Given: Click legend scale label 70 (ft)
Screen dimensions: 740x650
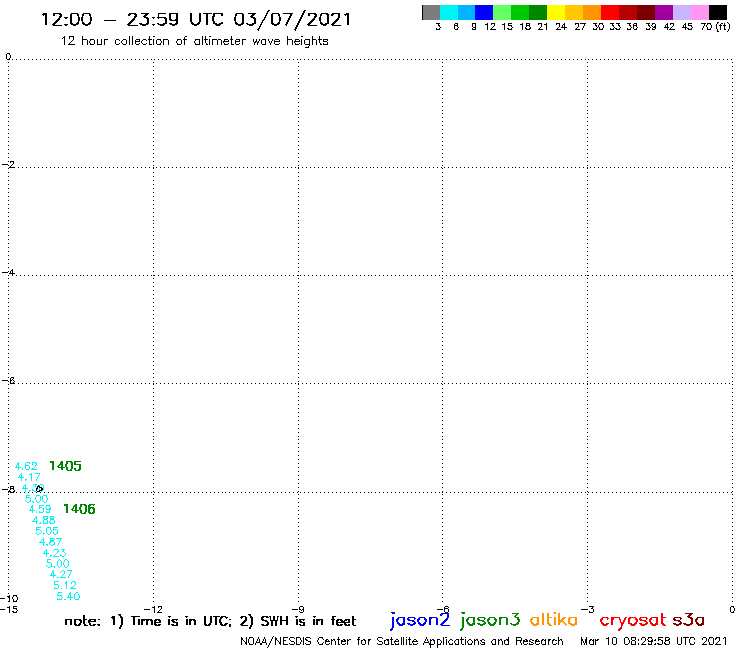Looking at the screenshot, I should 715,27.
